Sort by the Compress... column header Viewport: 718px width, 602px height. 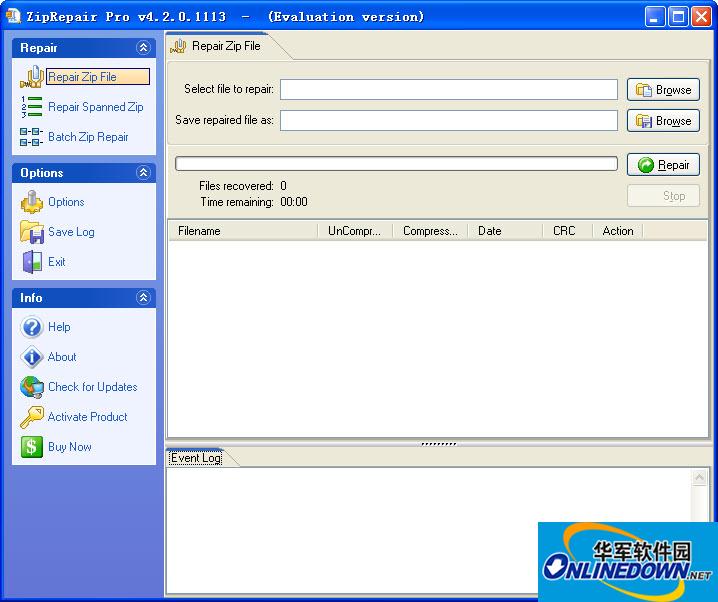(x=430, y=231)
